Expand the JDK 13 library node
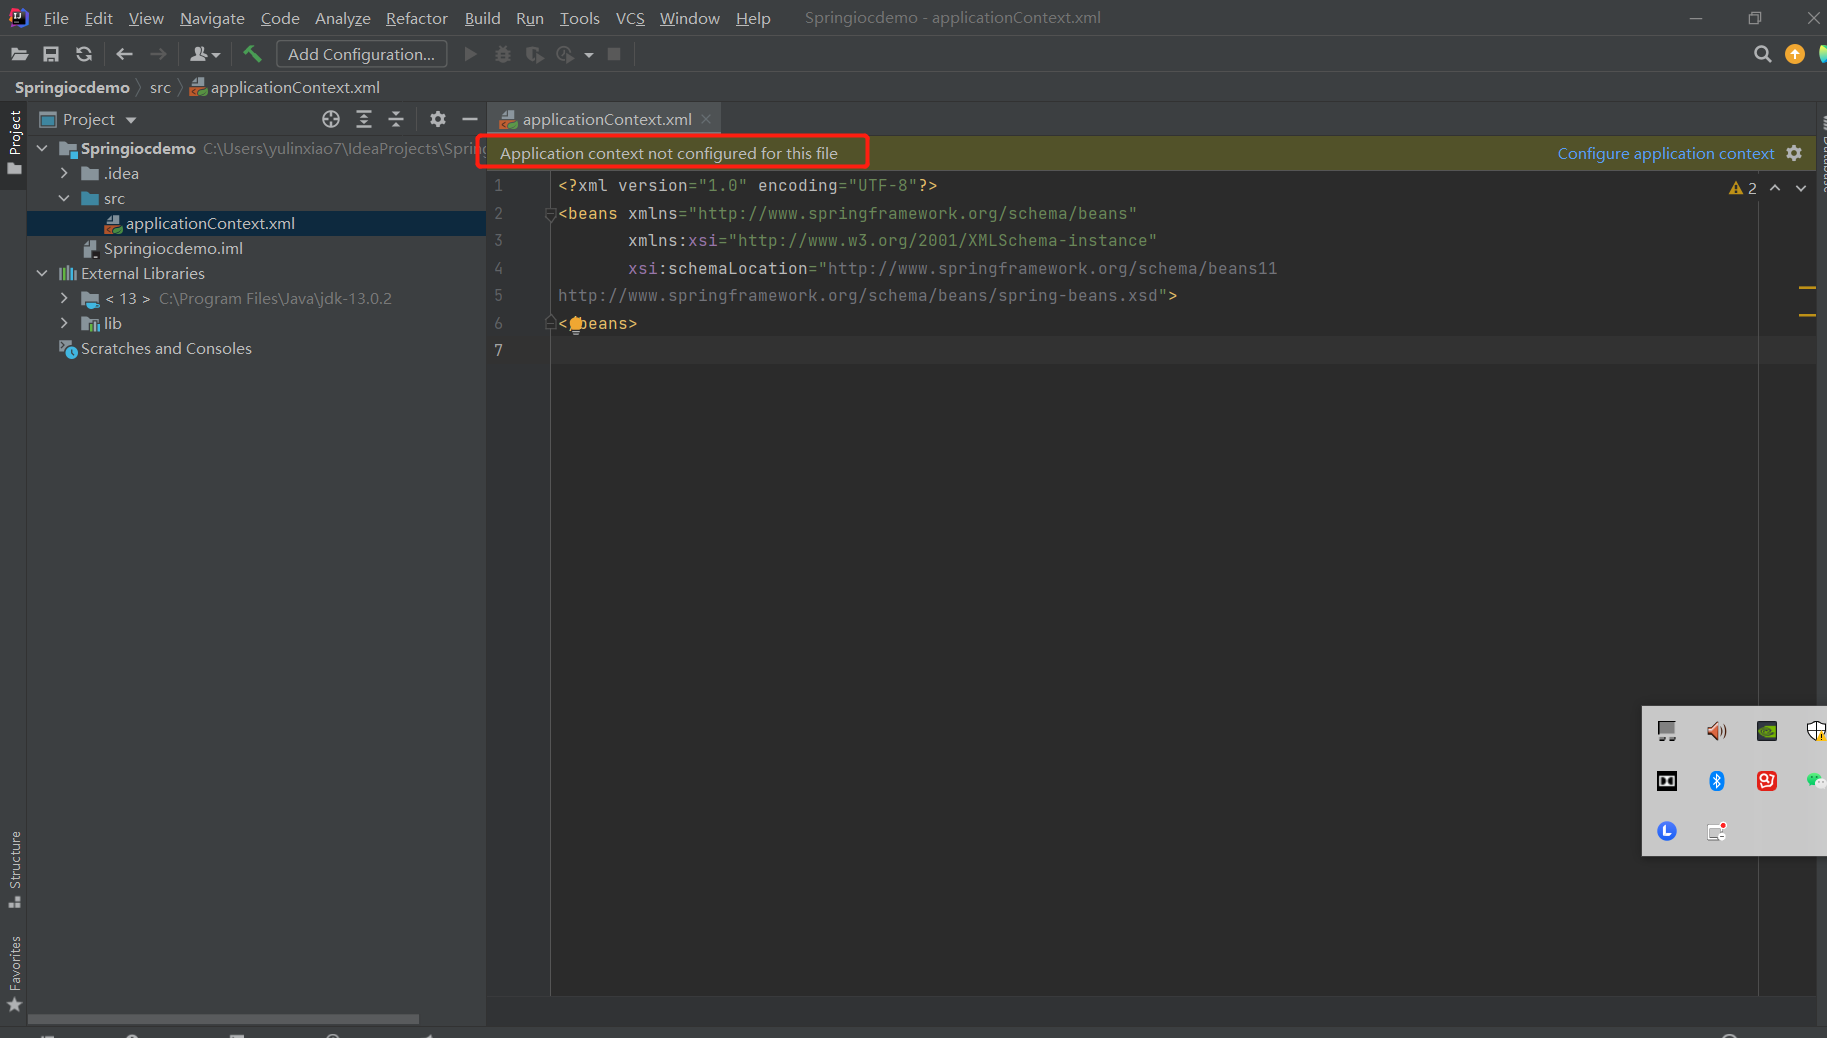The height and width of the screenshot is (1038, 1827). pyautogui.click(x=64, y=298)
